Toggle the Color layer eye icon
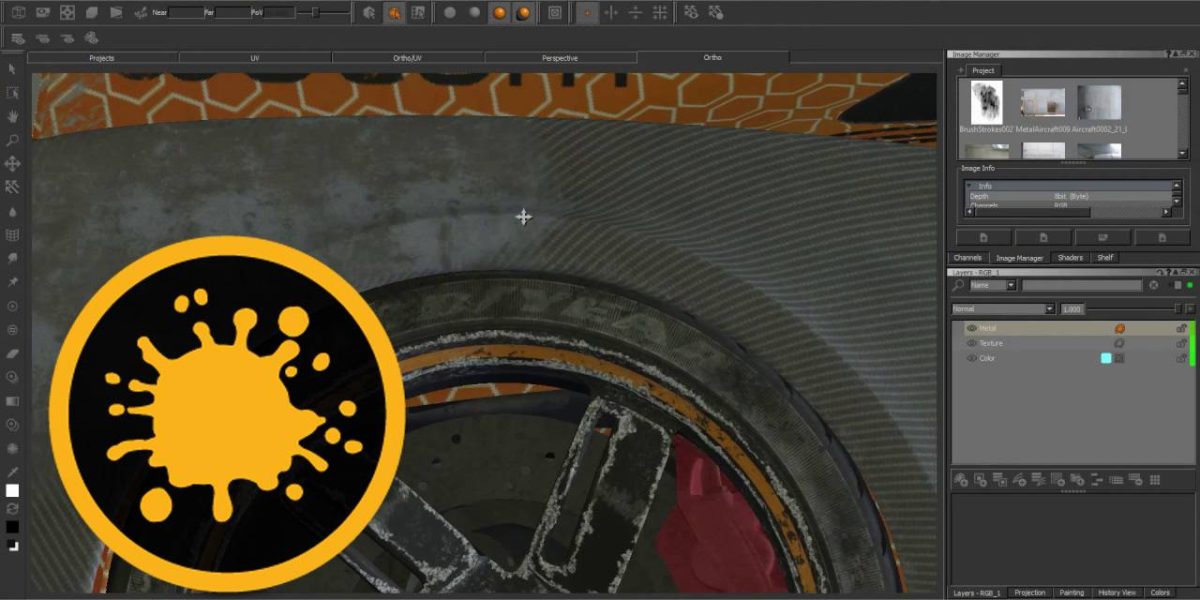This screenshot has height=600, width=1200. pyautogui.click(x=971, y=358)
